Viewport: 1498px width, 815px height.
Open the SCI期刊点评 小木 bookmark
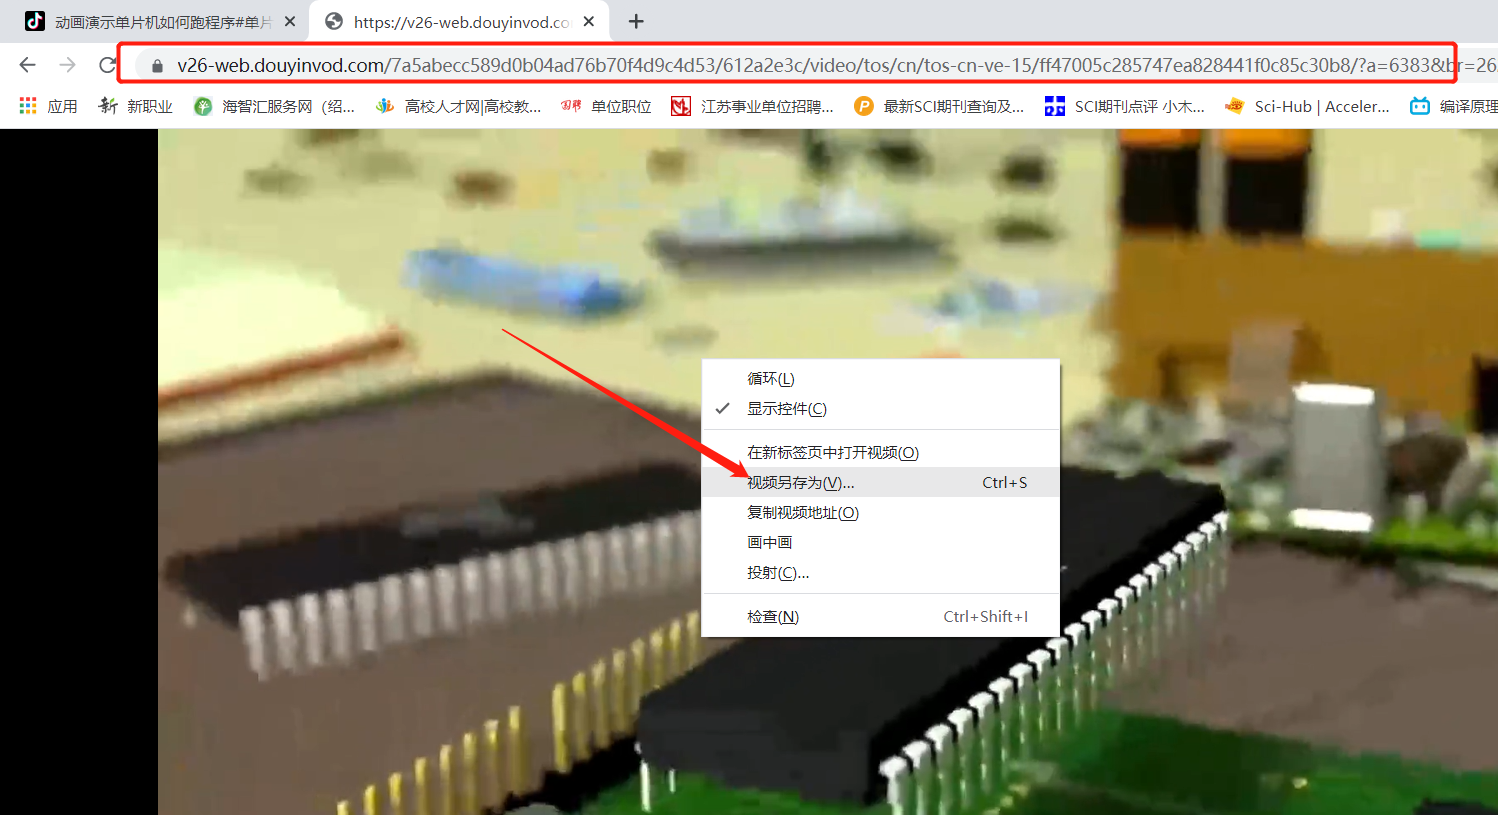[x=1124, y=106]
